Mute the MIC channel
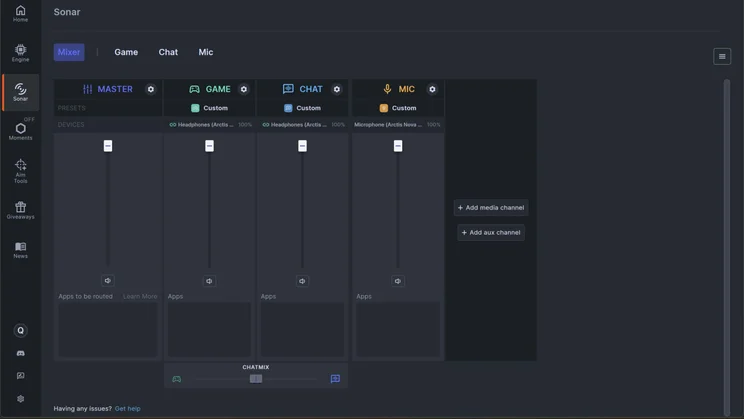This screenshot has height=419, width=744. tap(398, 281)
